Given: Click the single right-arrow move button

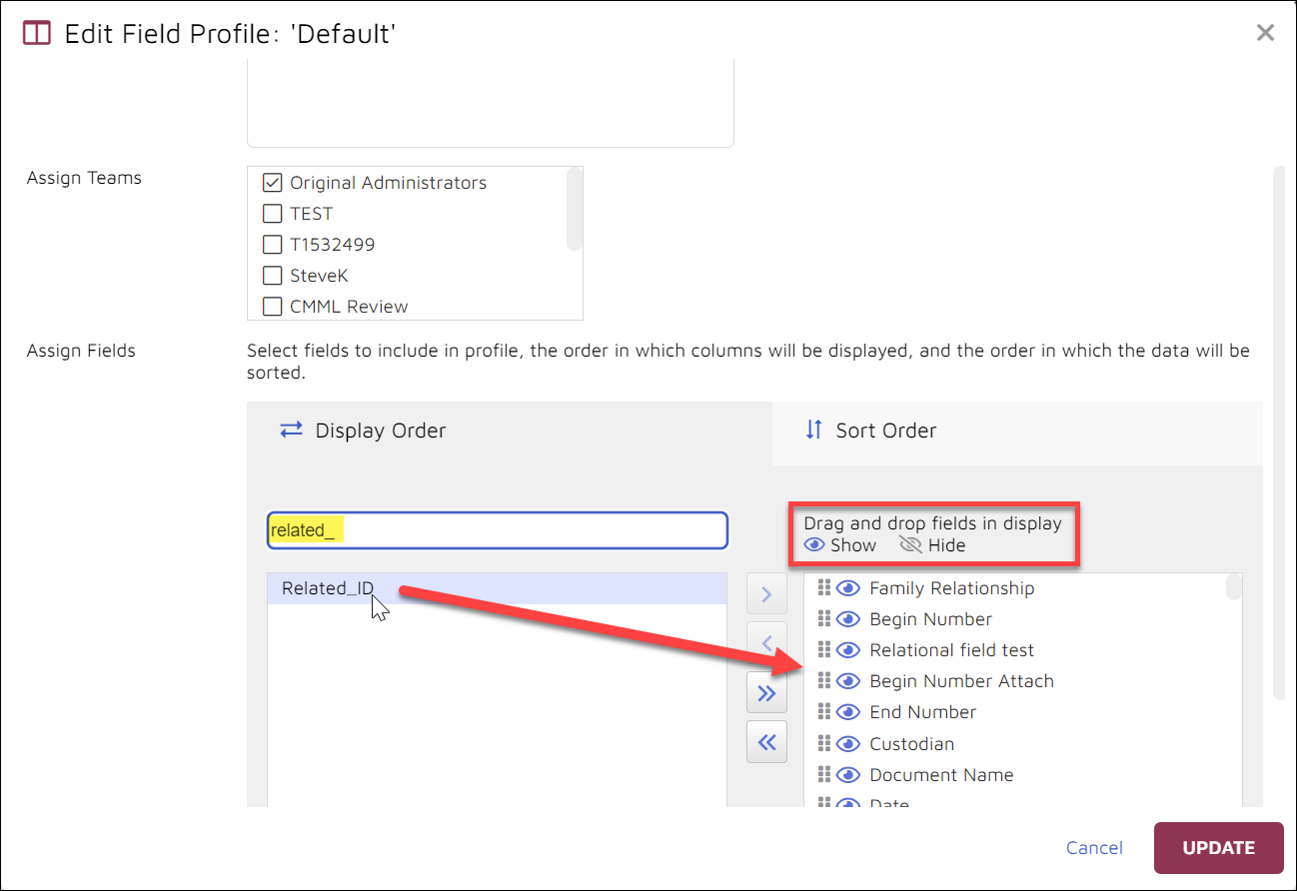Looking at the screenshot, I should [x=766, y=593].
